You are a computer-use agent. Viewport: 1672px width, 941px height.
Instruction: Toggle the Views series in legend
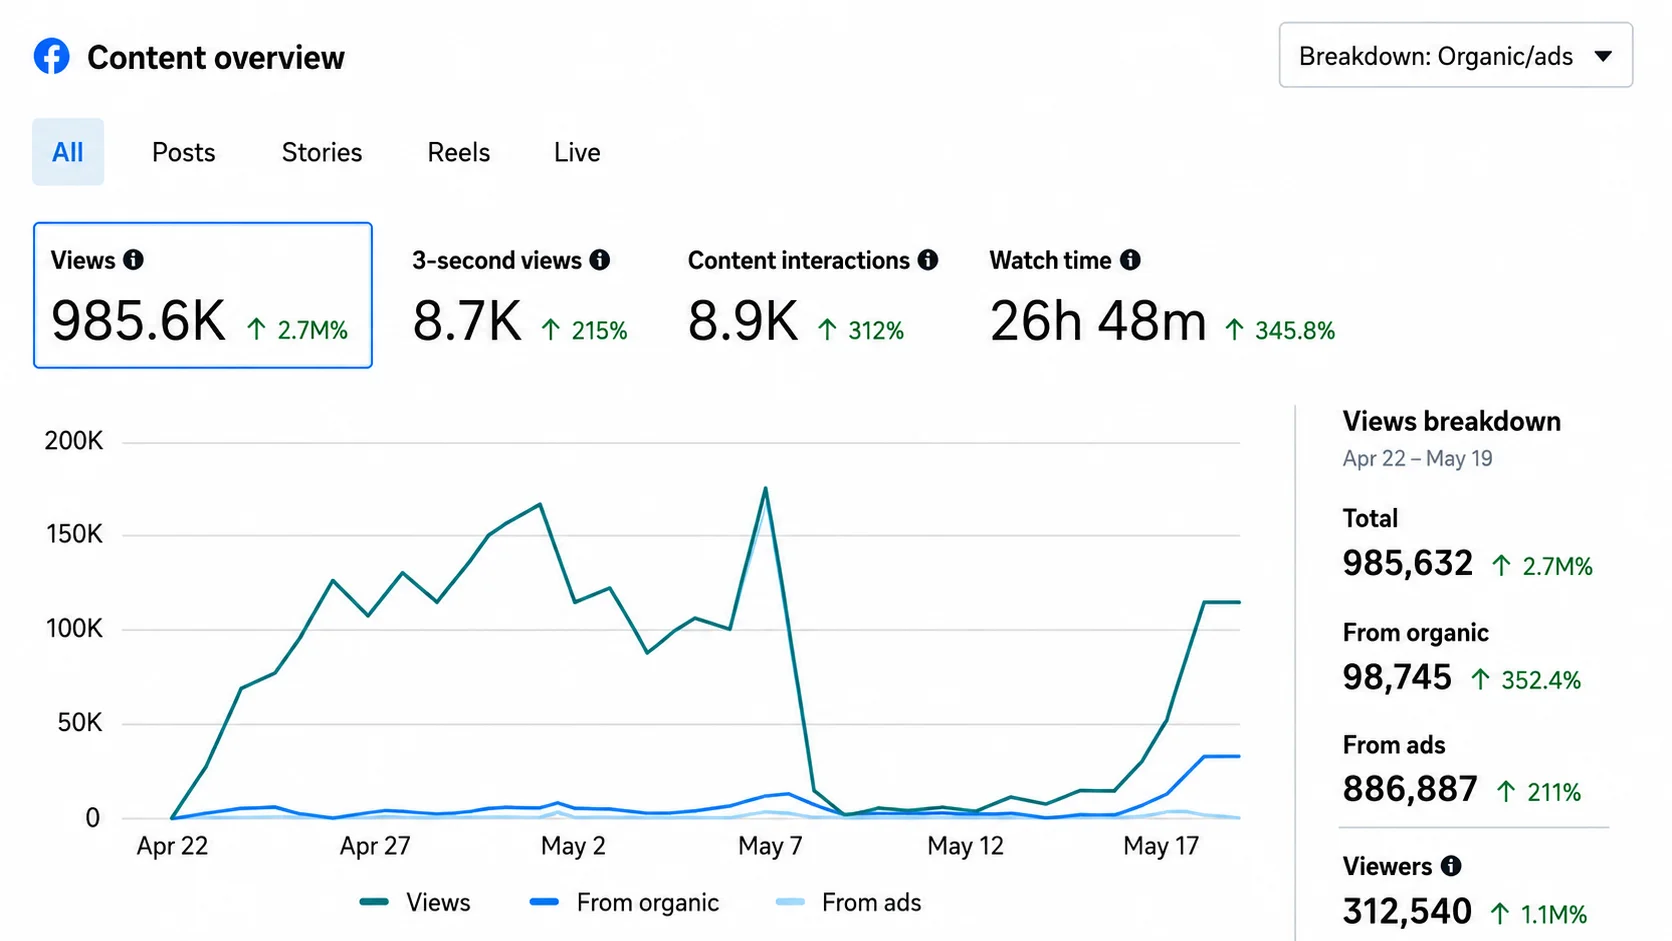point(415,902)
